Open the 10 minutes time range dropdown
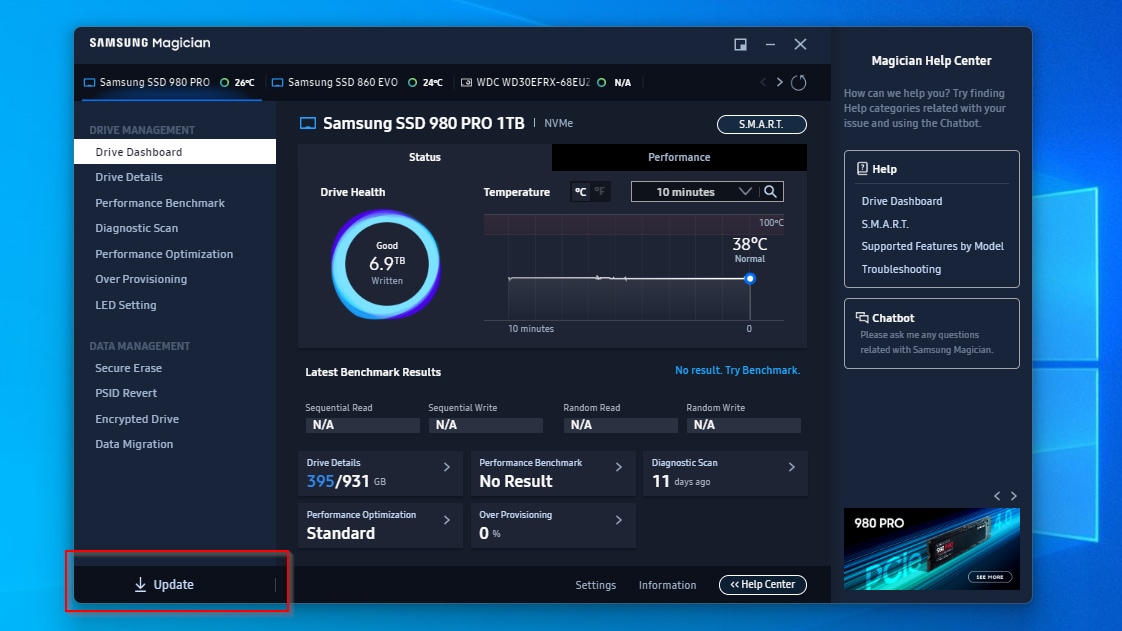 (693, 192)
